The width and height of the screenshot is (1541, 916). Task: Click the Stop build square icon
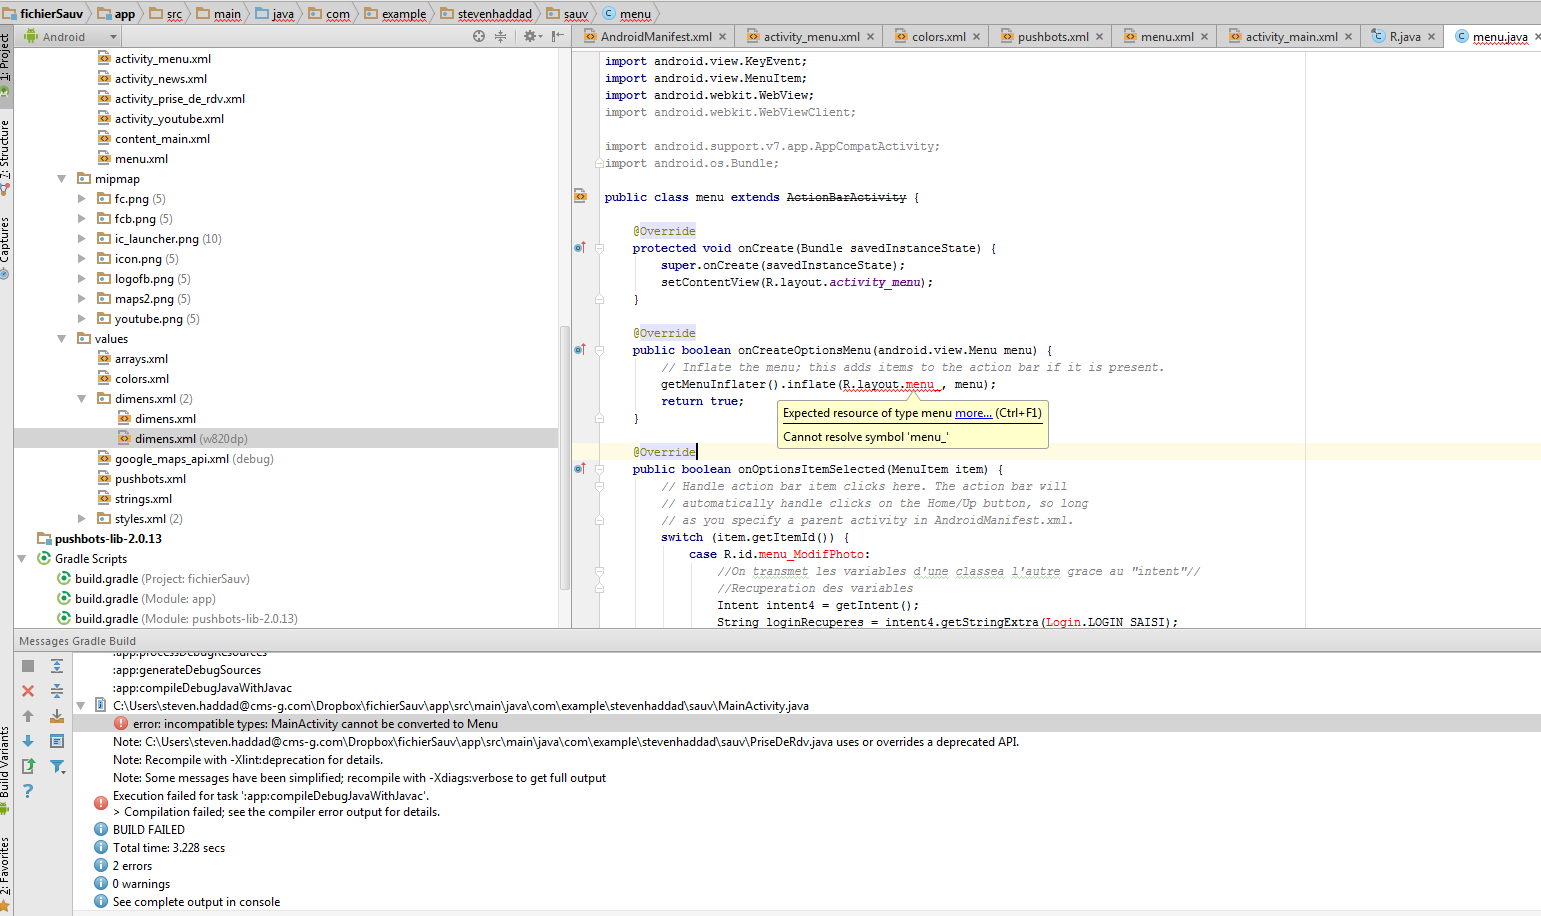tap(28, 666)
